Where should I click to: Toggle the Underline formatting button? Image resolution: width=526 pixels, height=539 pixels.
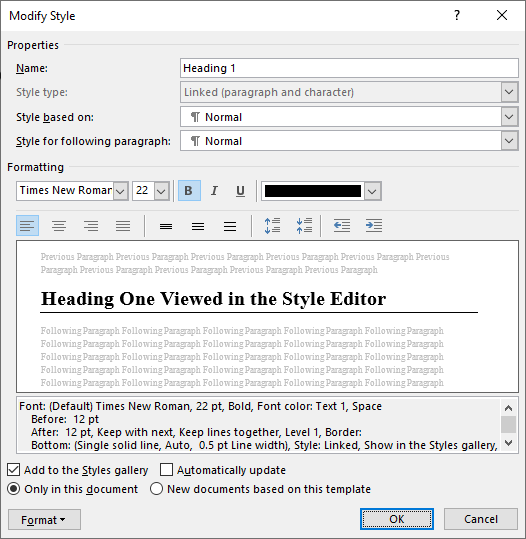click(240, 190)
